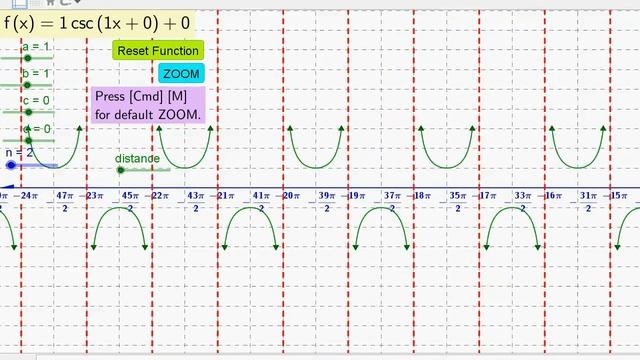Click the cyan ZOOM button
The image size is (640, 360).
tap(181, 73)
